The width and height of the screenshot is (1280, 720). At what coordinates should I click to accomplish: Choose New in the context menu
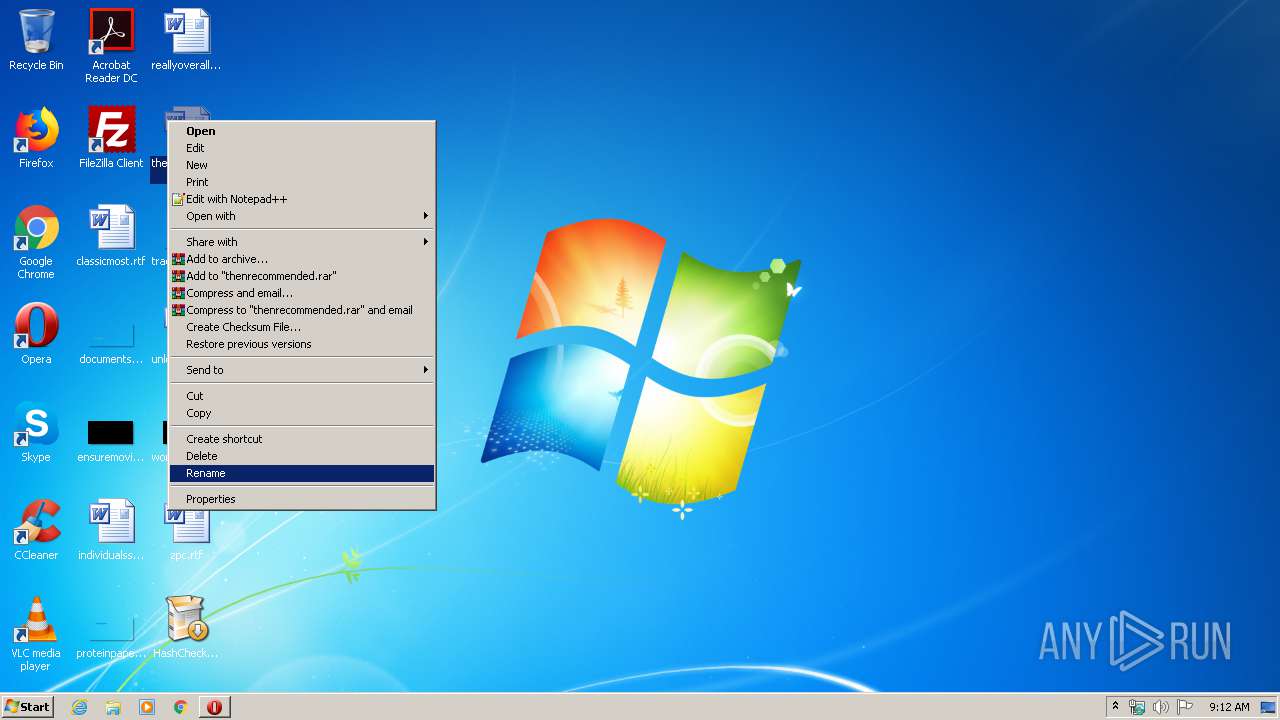tap(302, 165)
